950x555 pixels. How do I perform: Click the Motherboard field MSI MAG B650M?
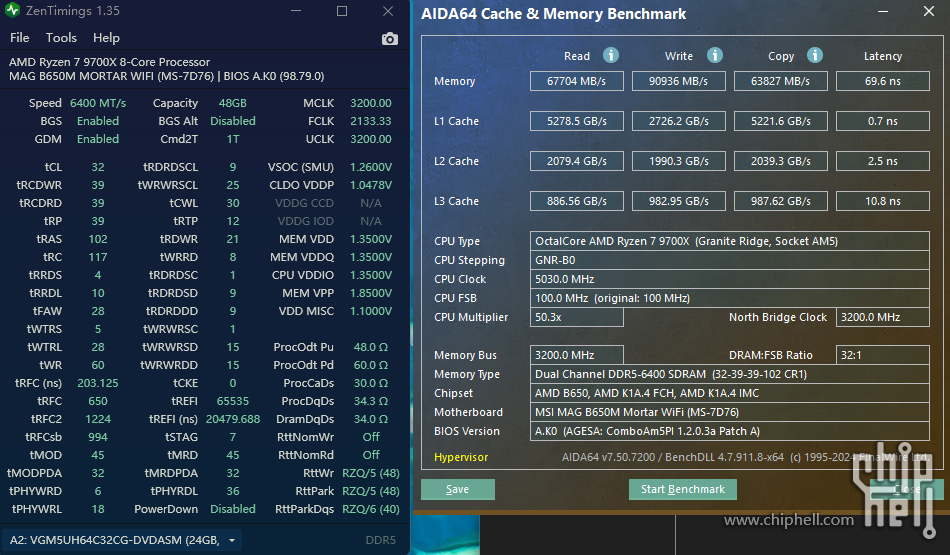coord(729,412)
